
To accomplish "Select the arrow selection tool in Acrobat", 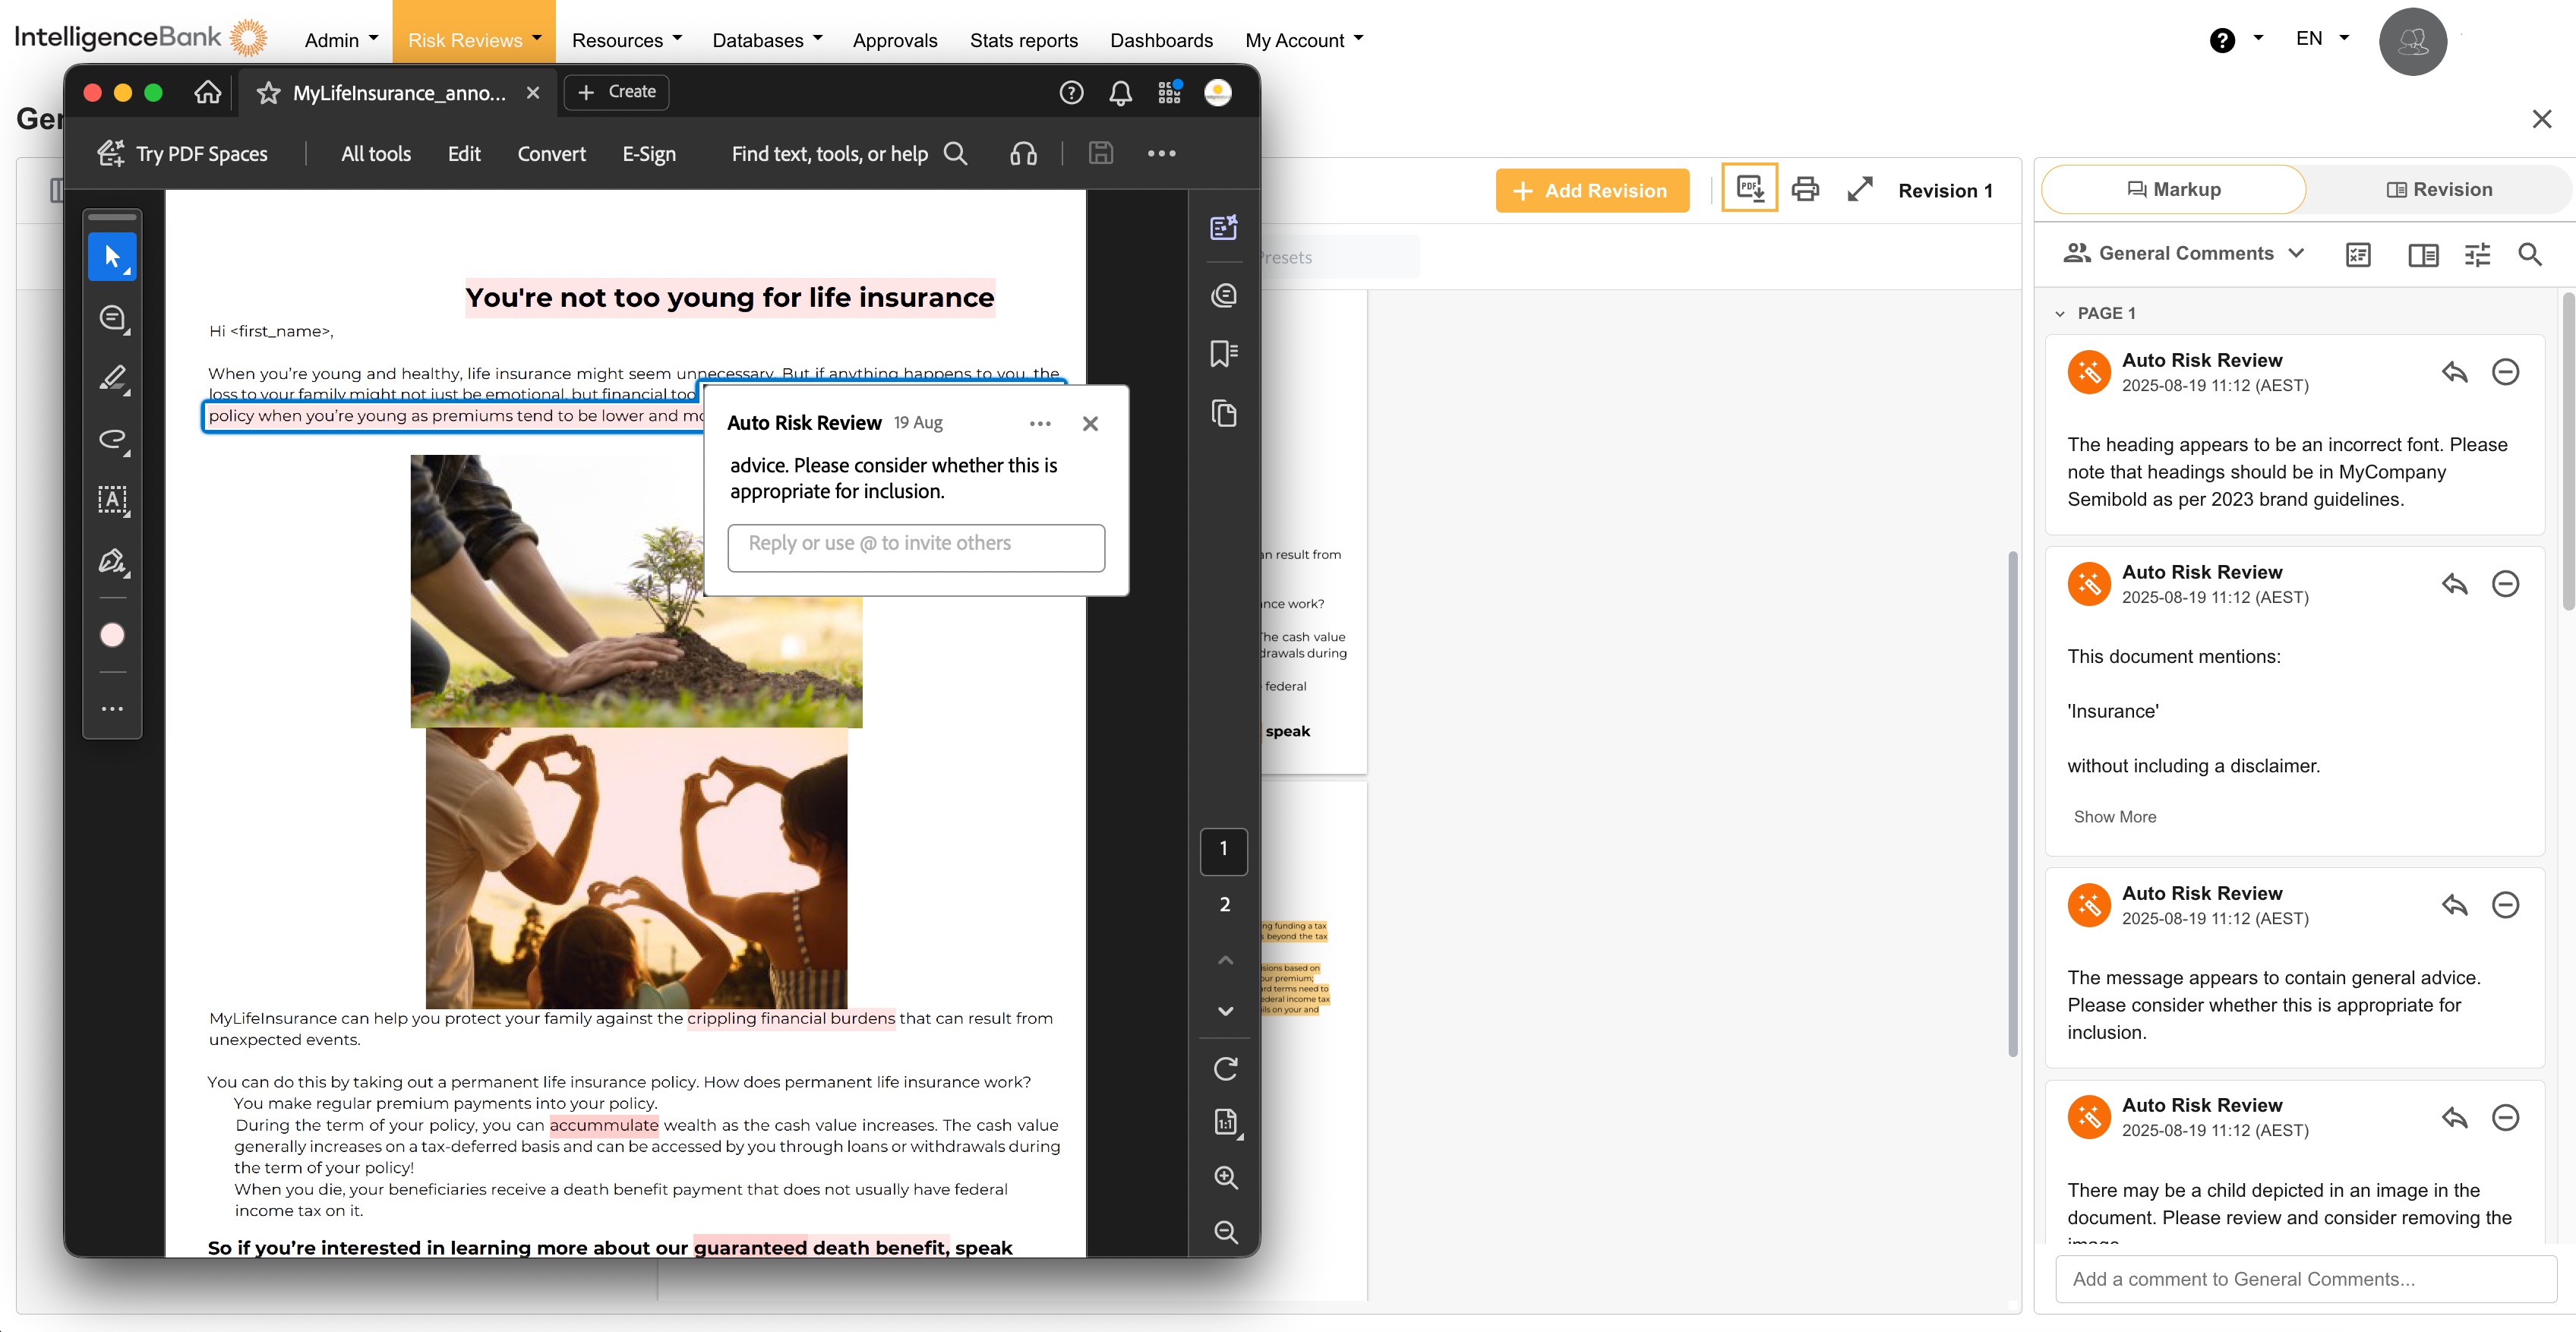I will [x=112, y=257].
